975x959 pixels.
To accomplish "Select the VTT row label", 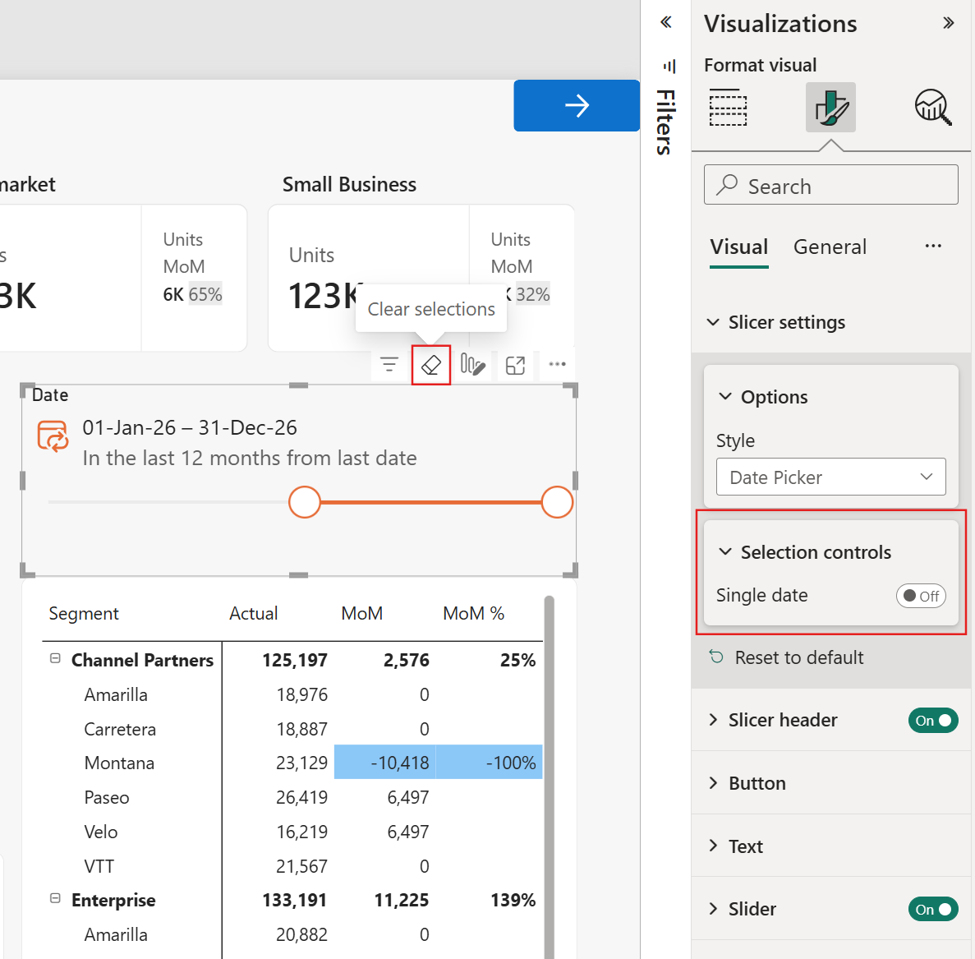I will click(99, 866).
